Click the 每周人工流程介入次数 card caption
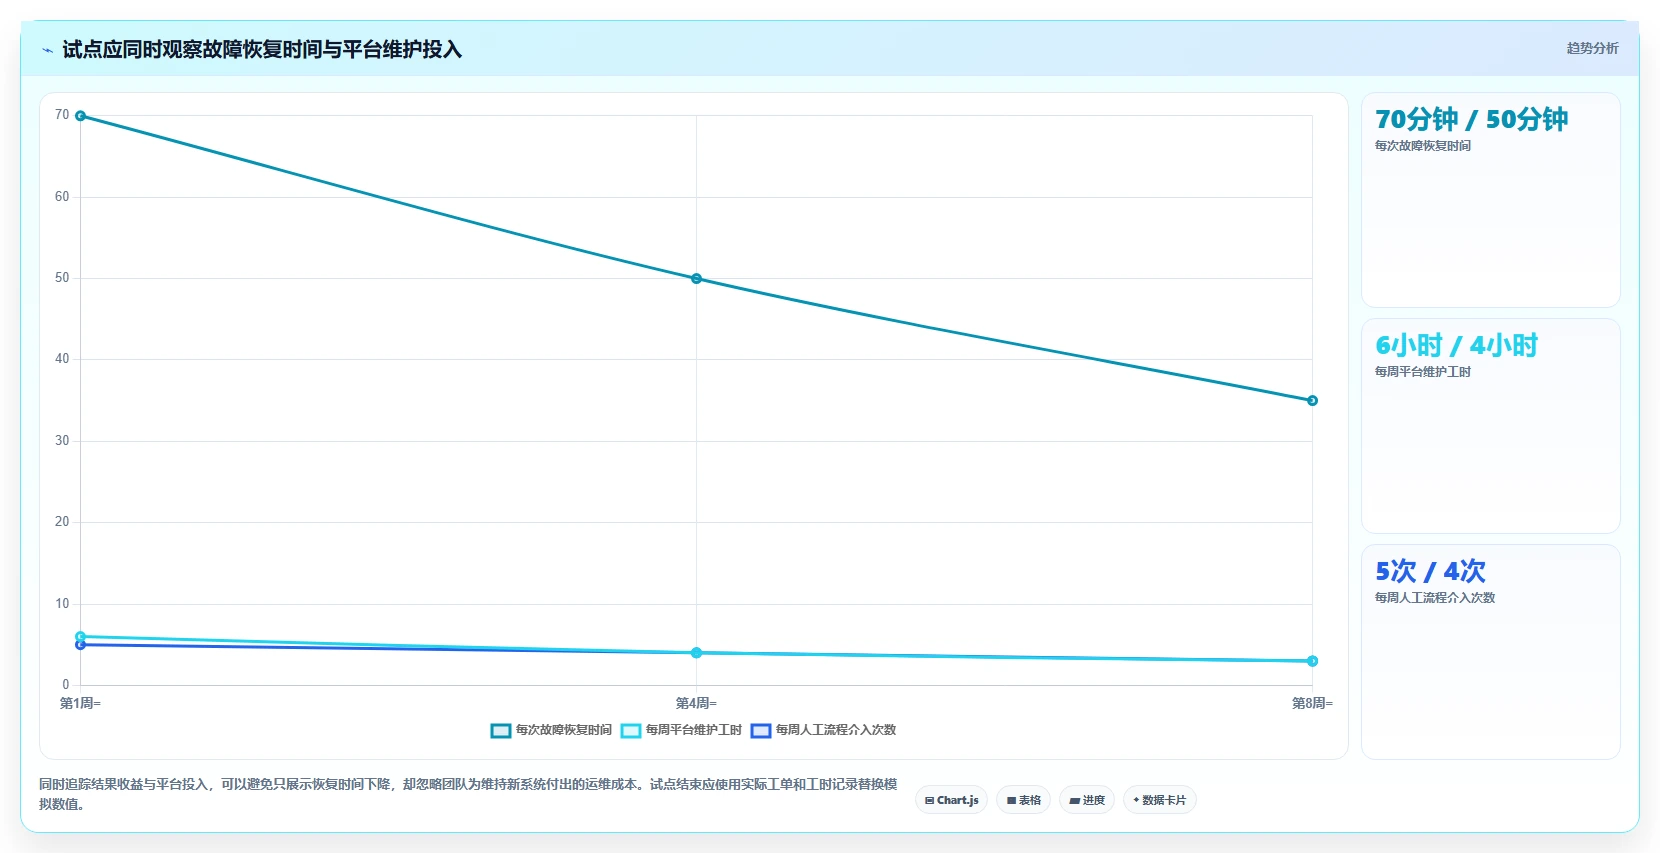 tap(1434, 598)
